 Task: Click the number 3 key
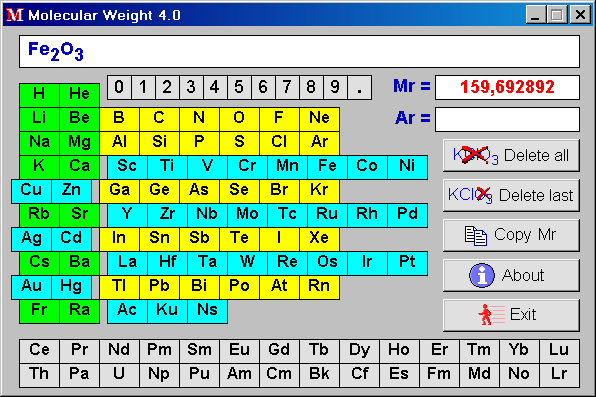tap(191, 87)
